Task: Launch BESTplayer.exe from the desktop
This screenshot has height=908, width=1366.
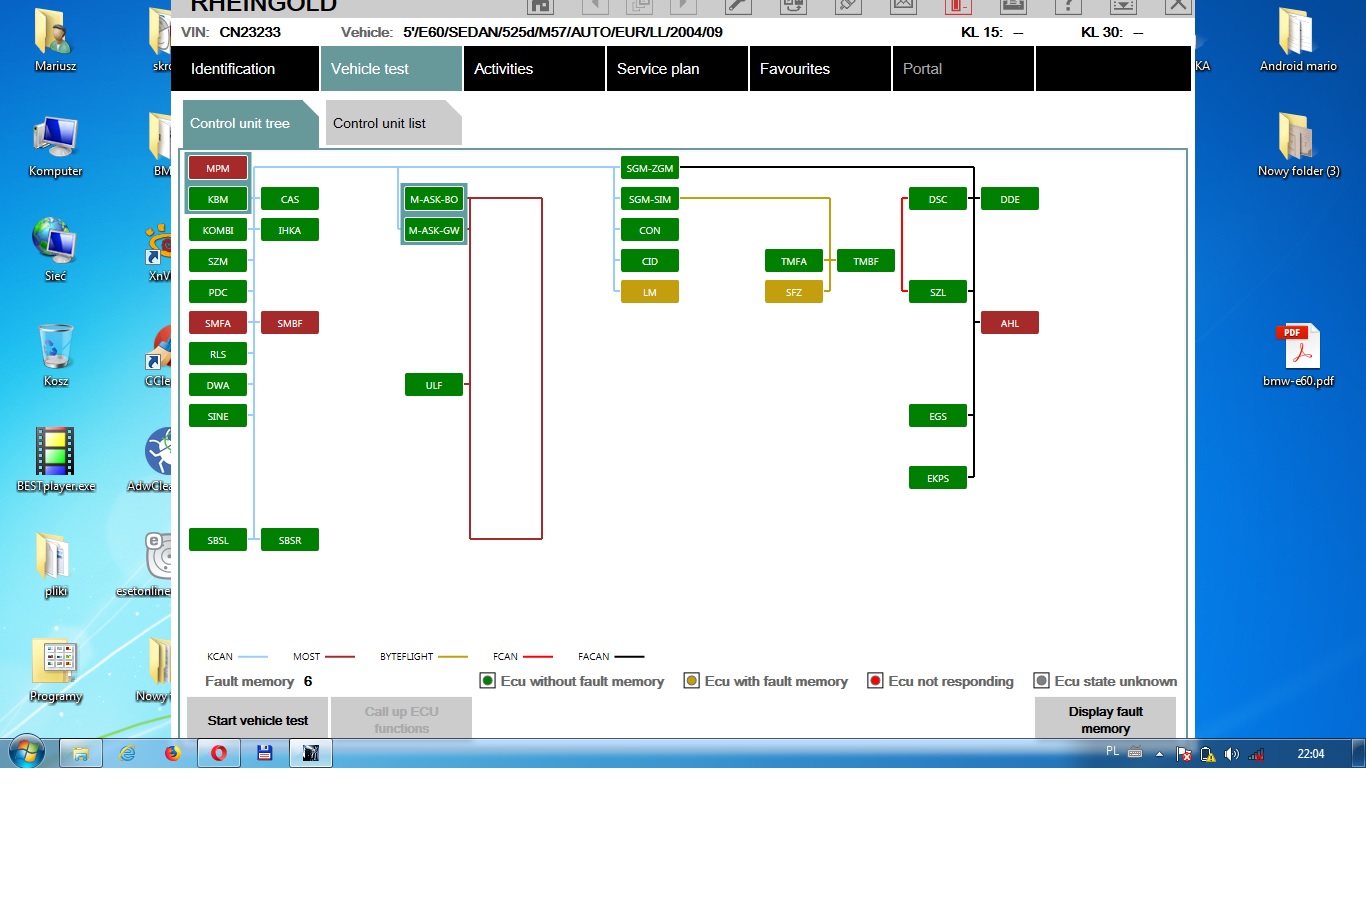Action: point(56,453)
